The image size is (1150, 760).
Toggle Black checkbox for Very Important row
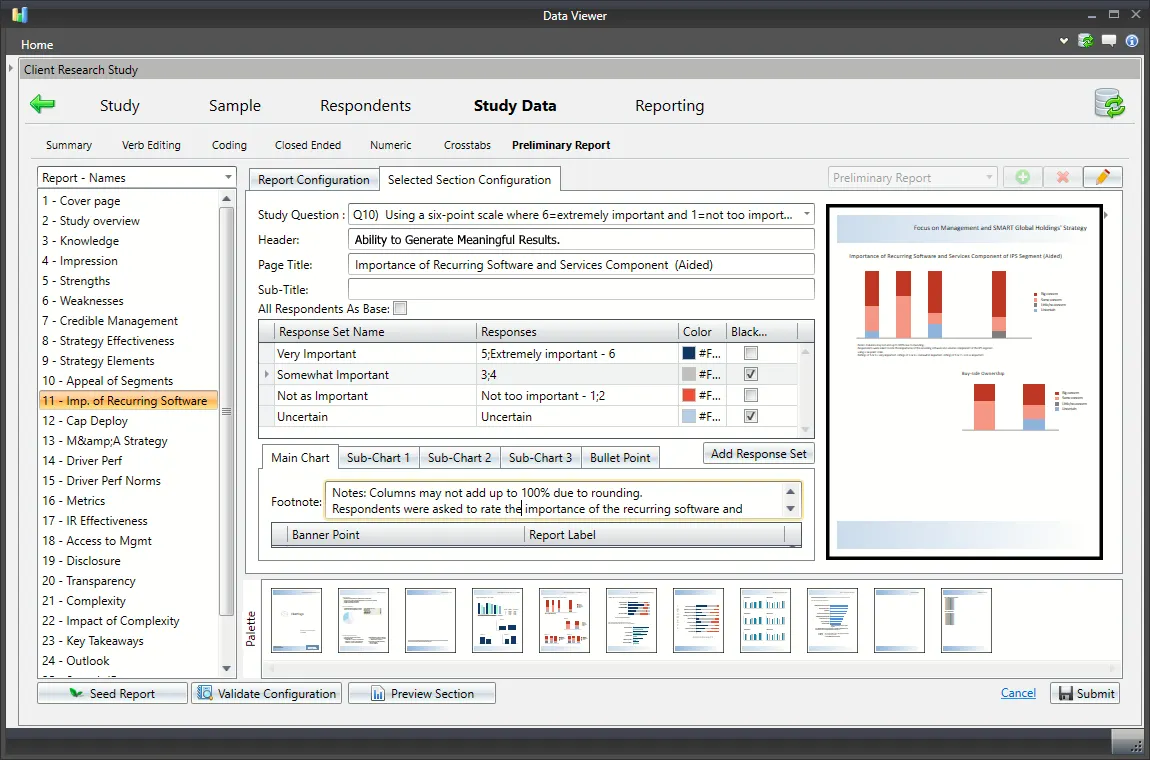coord(750,354)
